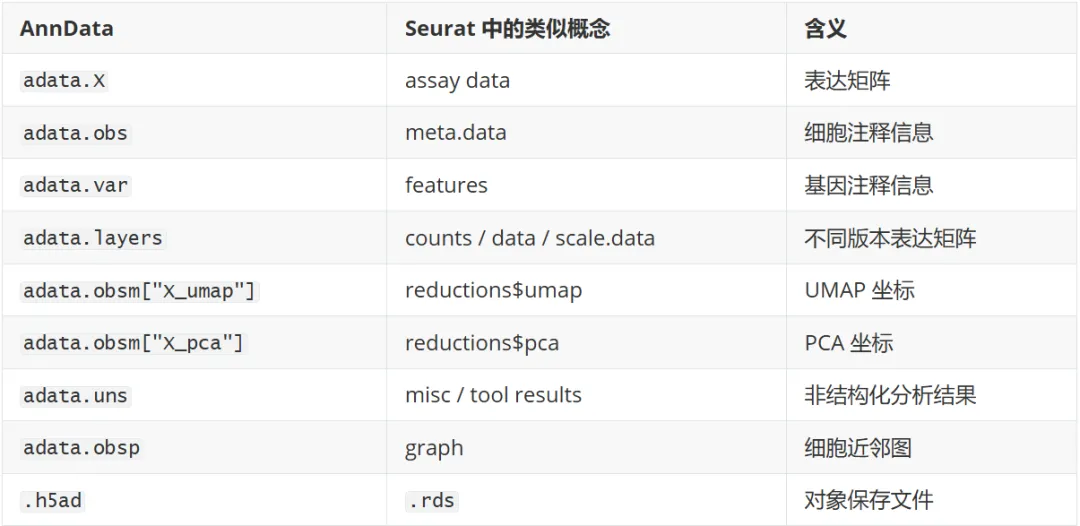Viewport: 1080px width, 526px height.
Task: Select the 表达矩阵 cell
Action: pyautogui.click(x=847, y=81)
